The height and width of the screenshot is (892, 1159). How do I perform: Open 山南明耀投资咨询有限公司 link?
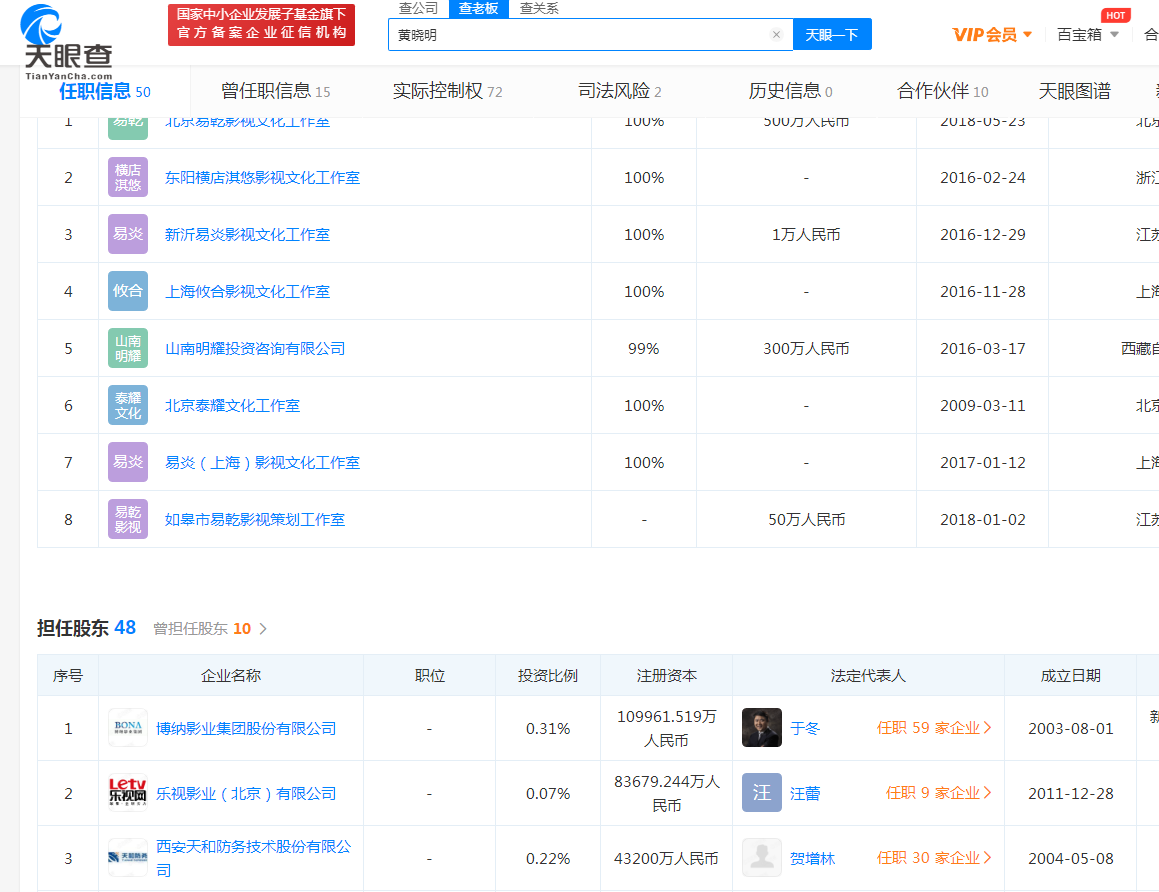(255, 348)
